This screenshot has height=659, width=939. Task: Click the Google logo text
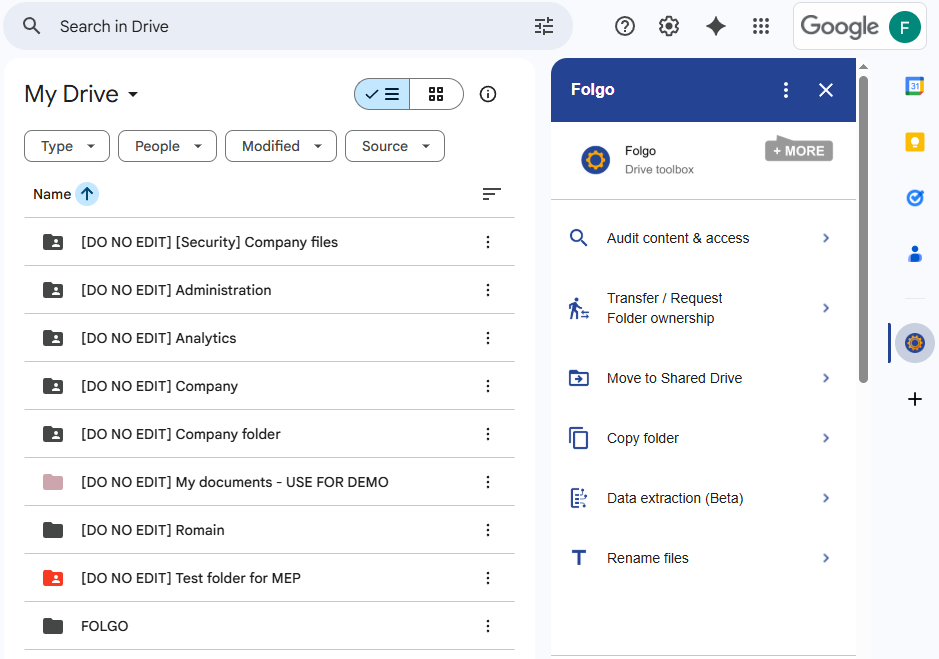pos(839,26)
